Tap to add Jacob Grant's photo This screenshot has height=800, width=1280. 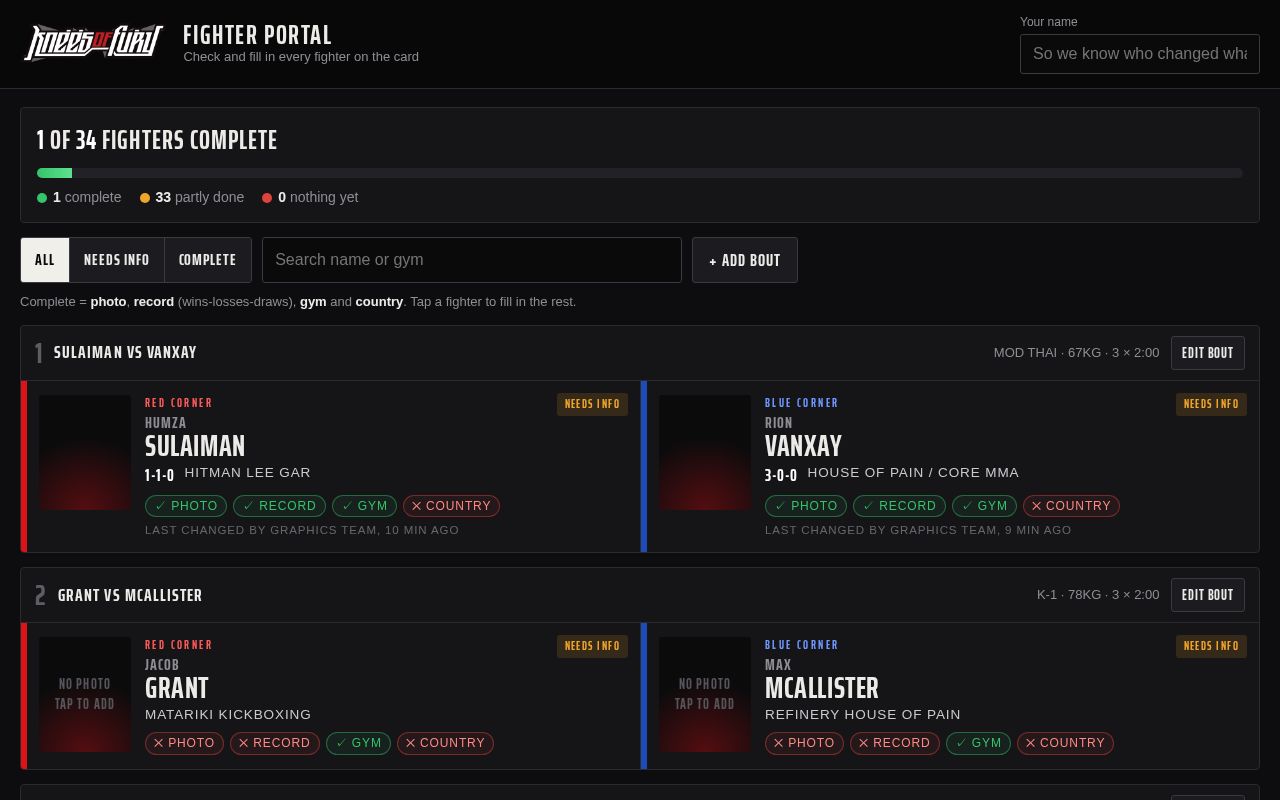tap(85, 694)
